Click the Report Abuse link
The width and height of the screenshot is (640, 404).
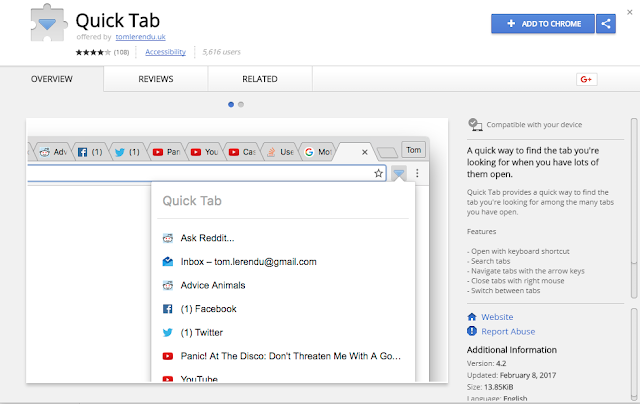coord(508,331)
